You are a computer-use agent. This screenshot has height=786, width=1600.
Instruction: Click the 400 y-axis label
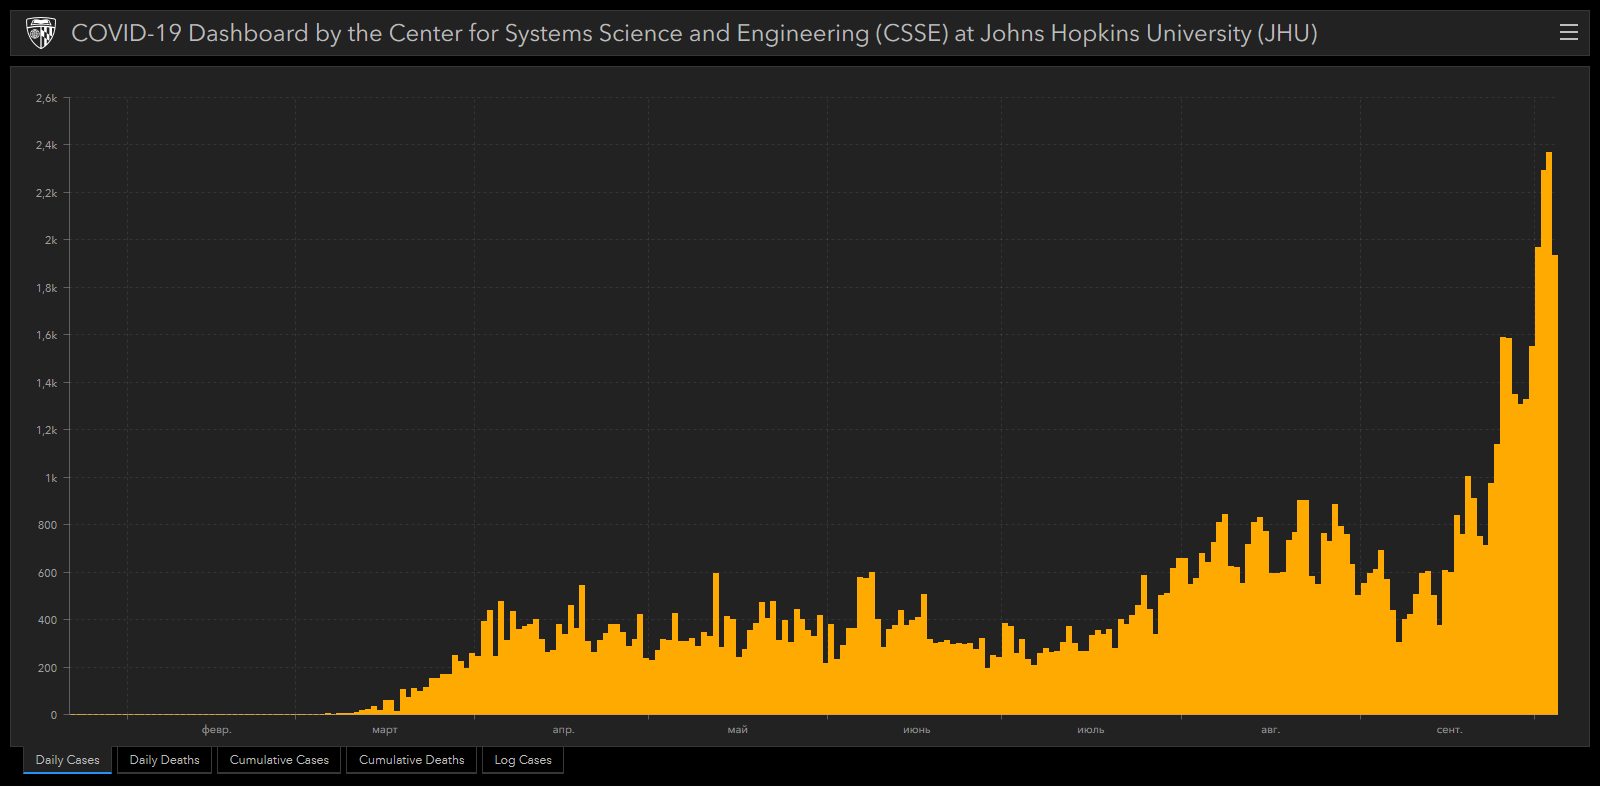48,620
